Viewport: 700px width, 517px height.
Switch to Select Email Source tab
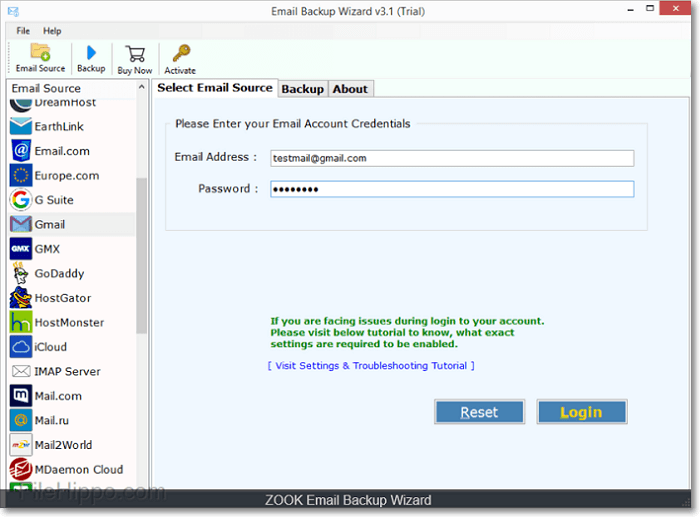(x=215, y=88)
